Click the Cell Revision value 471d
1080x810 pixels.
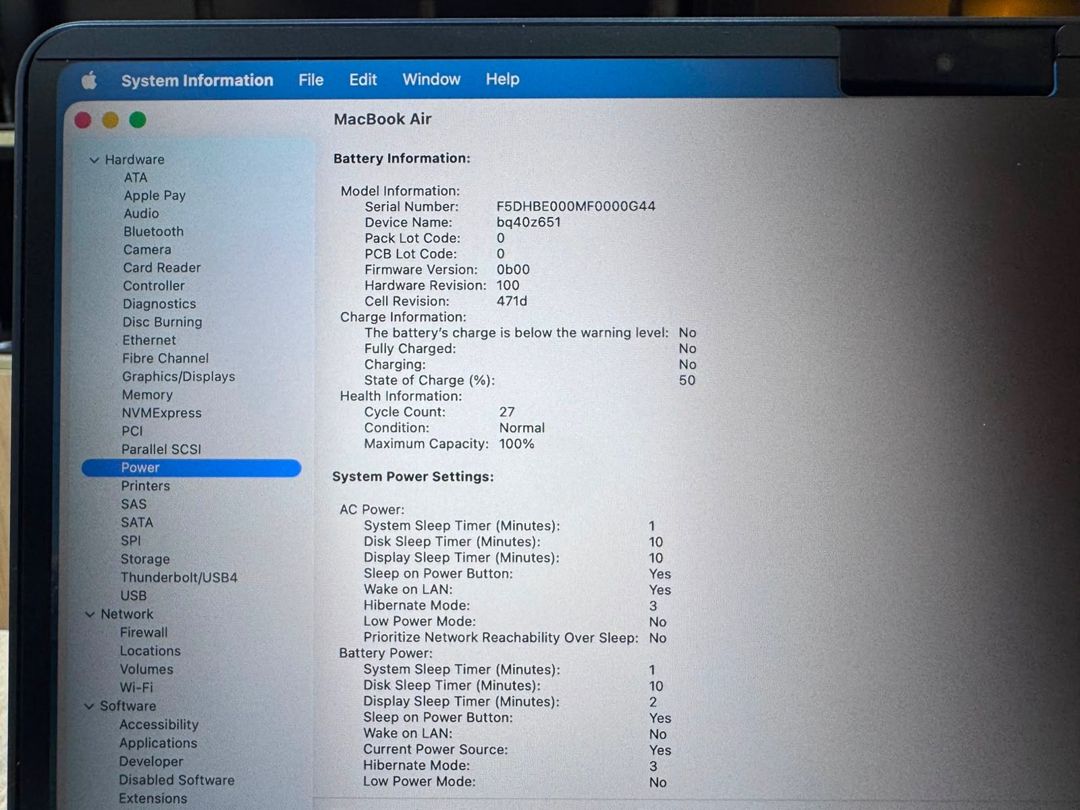coord(512,301)
